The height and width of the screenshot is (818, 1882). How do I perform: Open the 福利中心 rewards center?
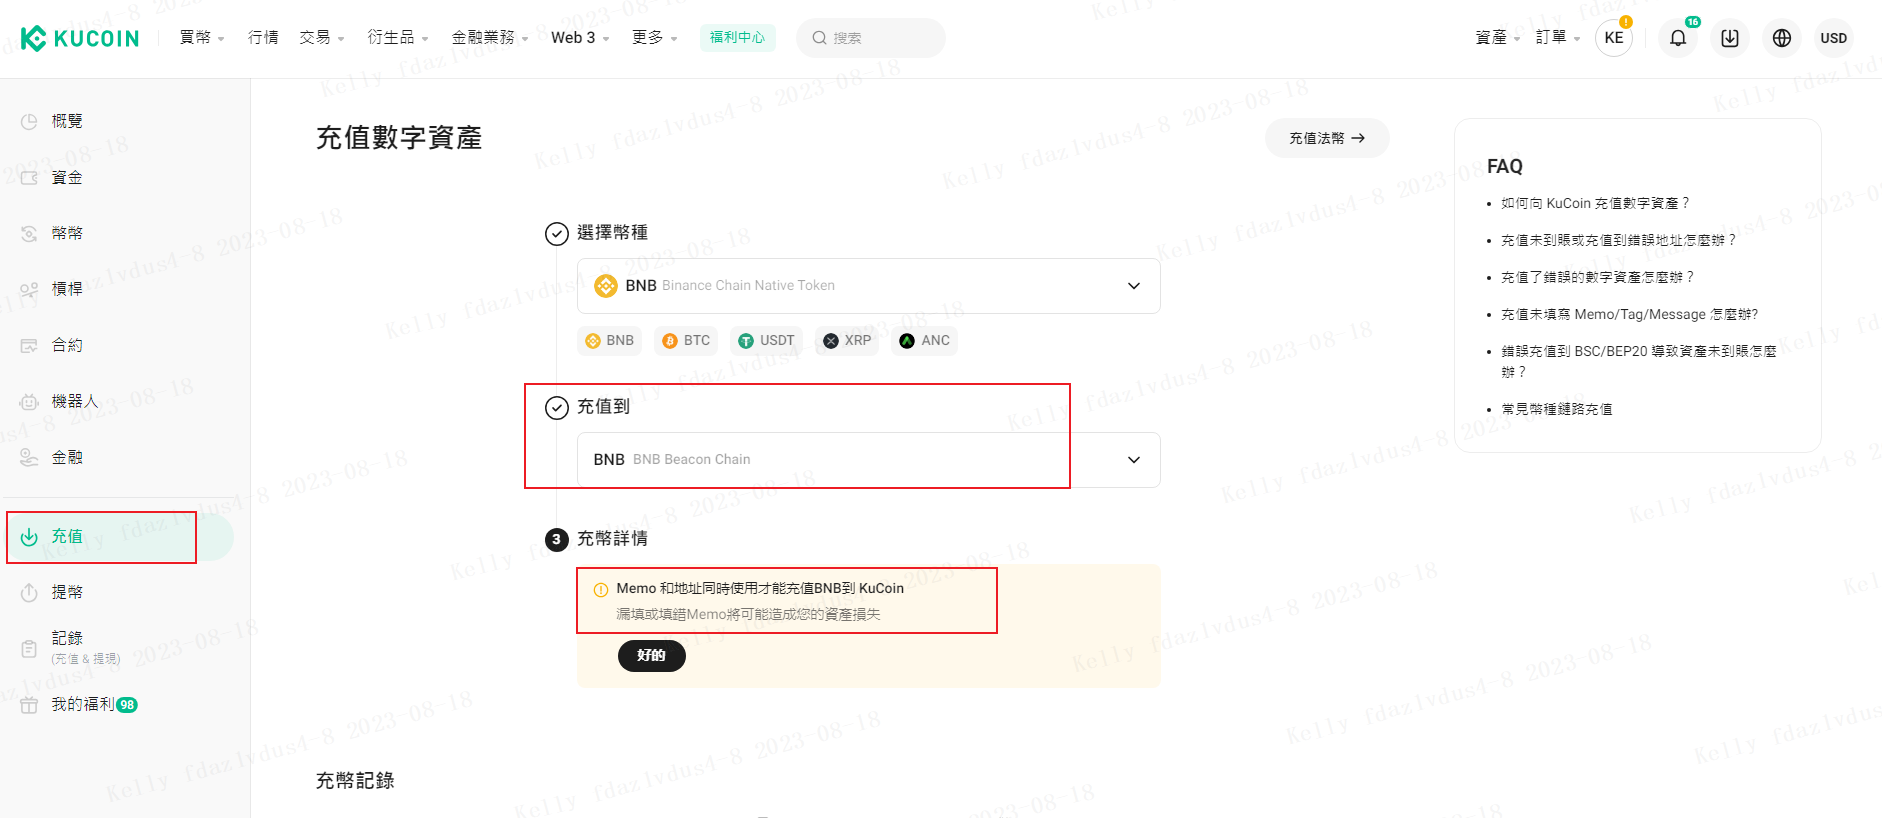(737, 38)
